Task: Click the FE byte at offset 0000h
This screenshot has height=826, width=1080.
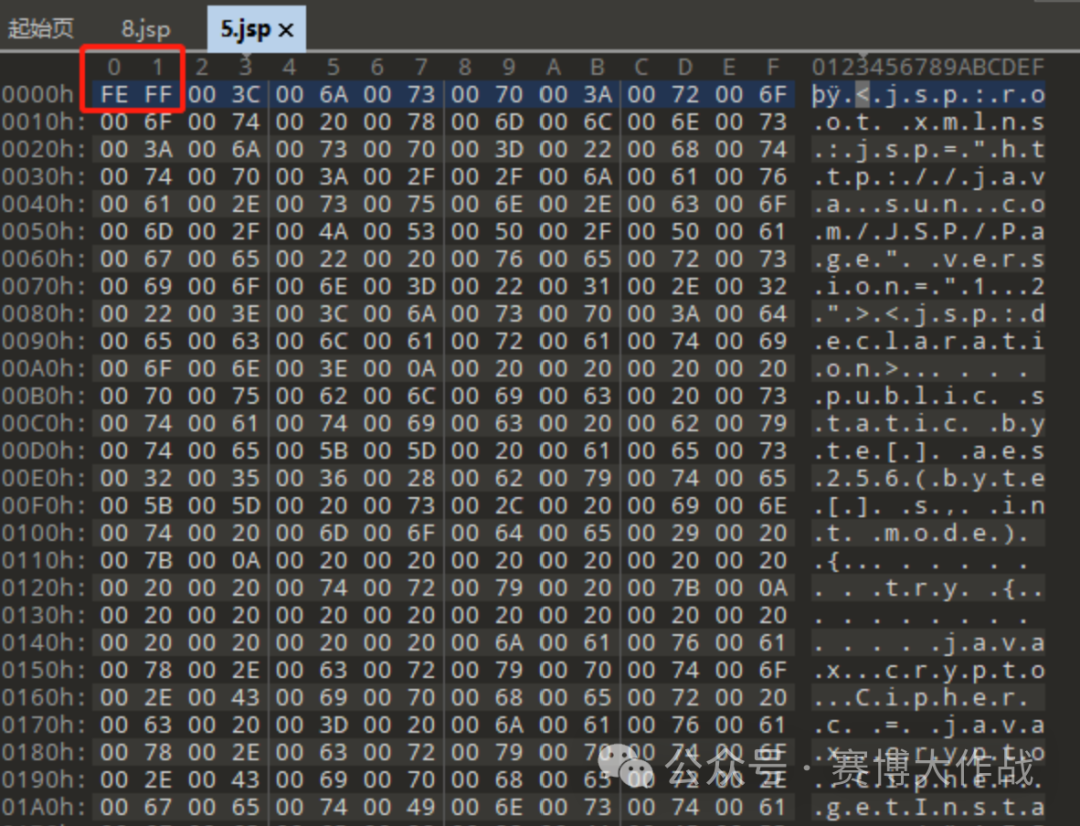Action: coord(114,94)
